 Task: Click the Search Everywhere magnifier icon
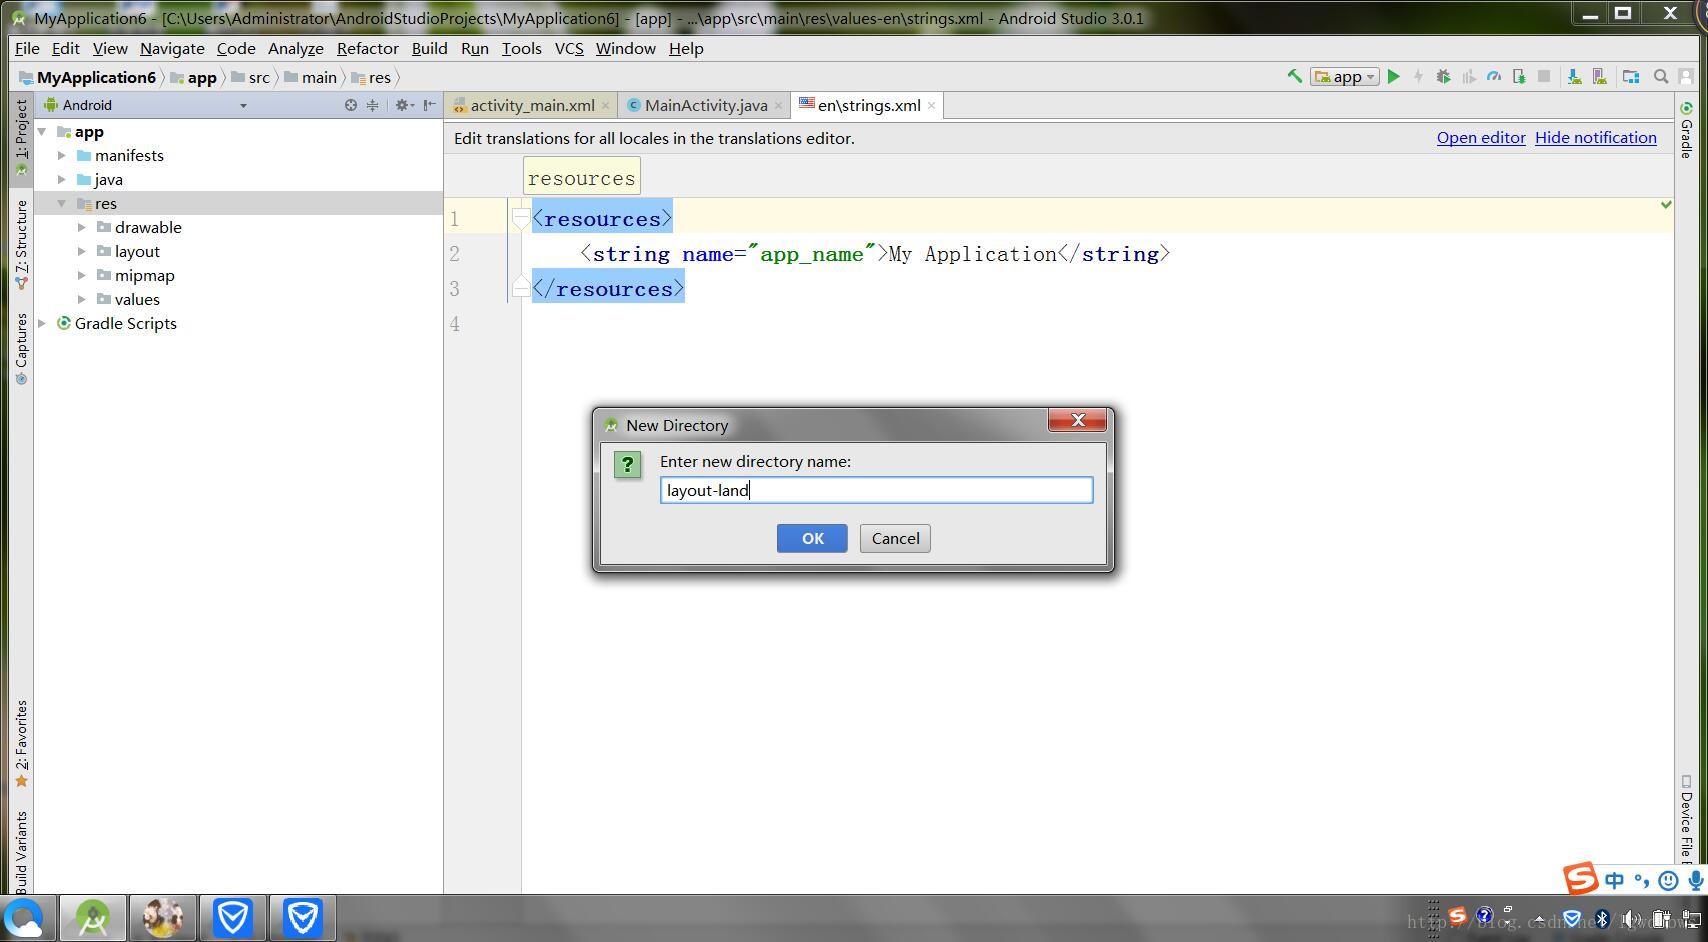pos(1661,76)
